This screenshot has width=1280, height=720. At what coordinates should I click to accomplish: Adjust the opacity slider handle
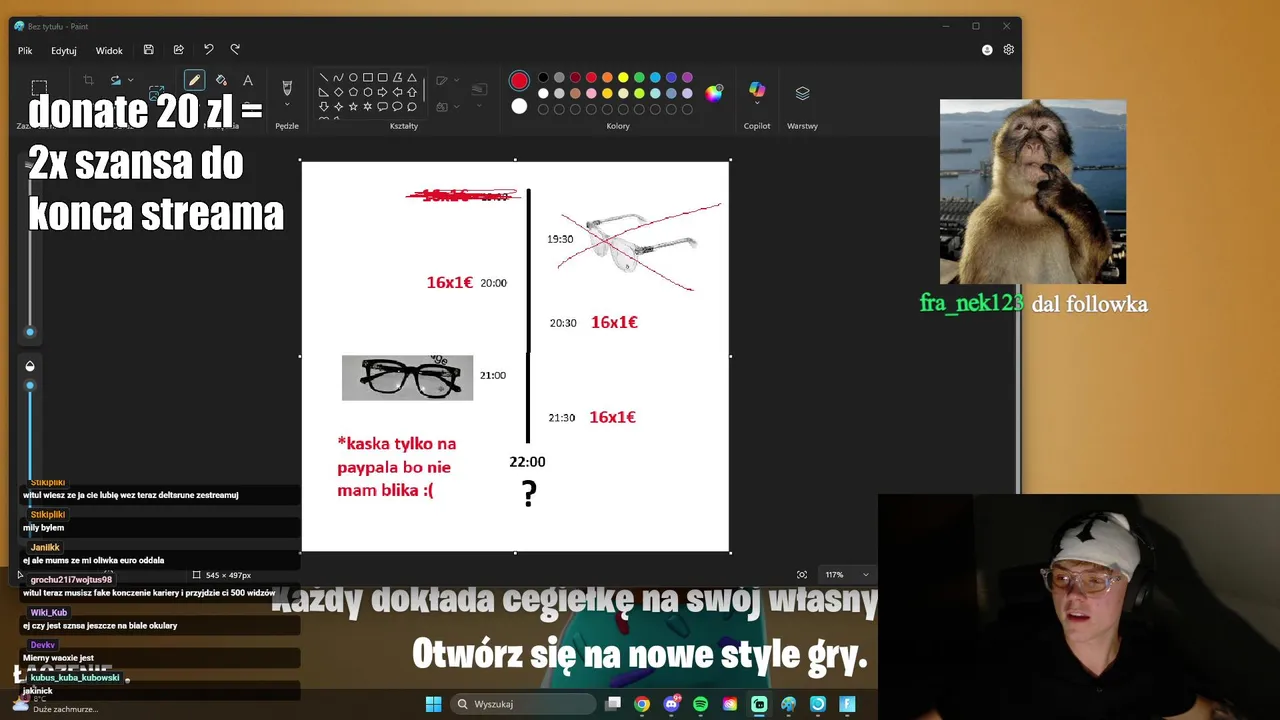click(30, 386)
